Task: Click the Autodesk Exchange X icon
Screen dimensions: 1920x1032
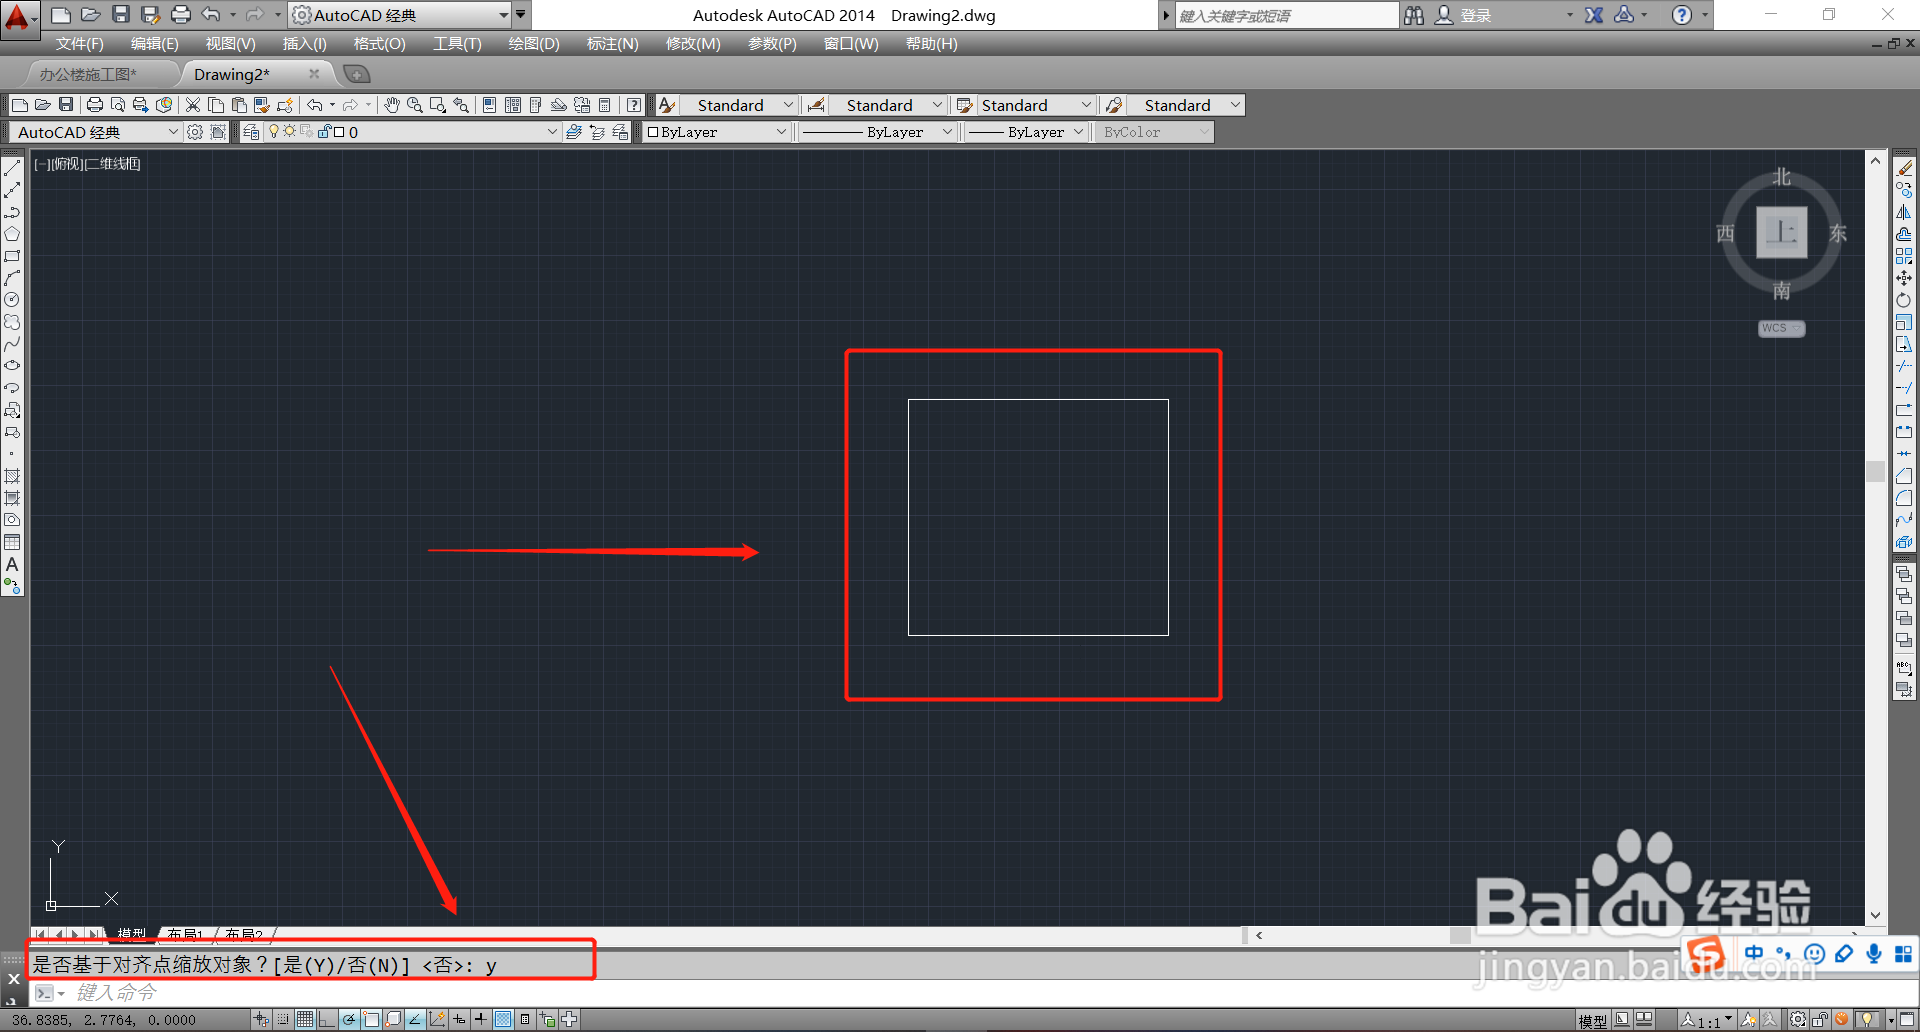Action: tap(1594, 15)
